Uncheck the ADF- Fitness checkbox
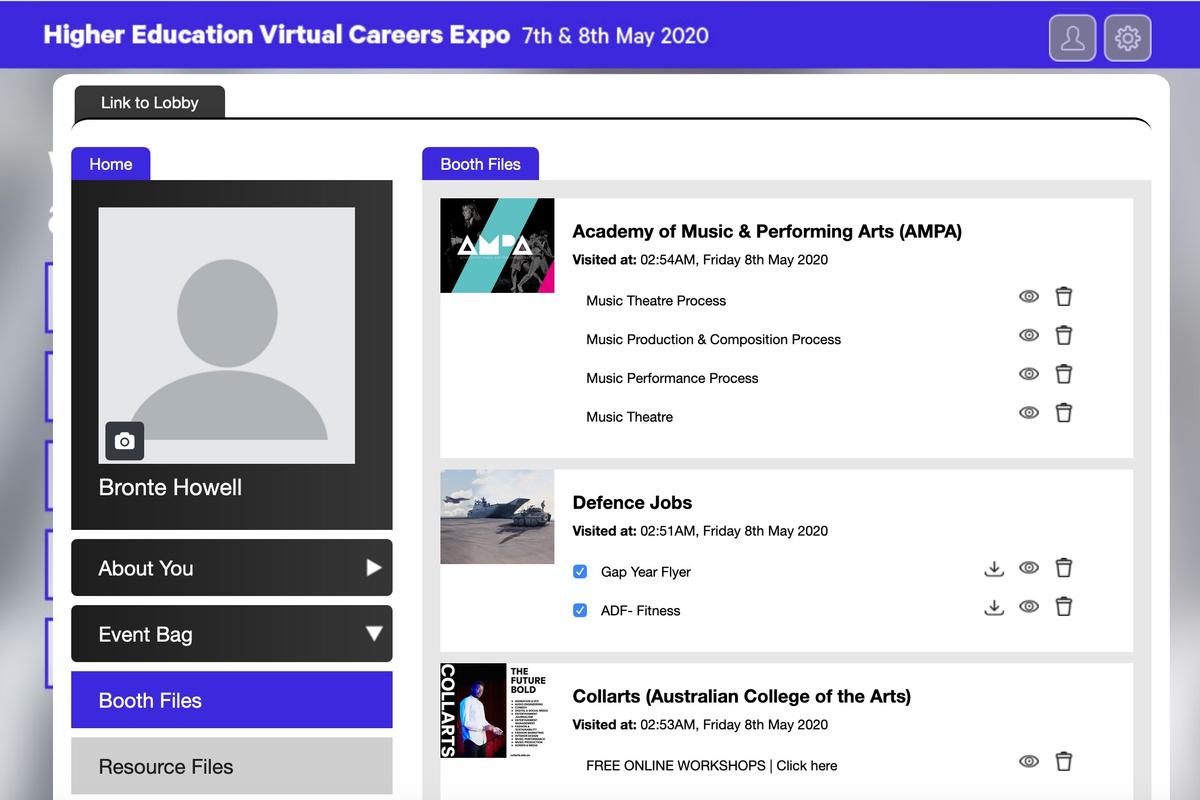The height and width of the screenshot is (800, 1200). pyautogui.click(x=580, y=610)
